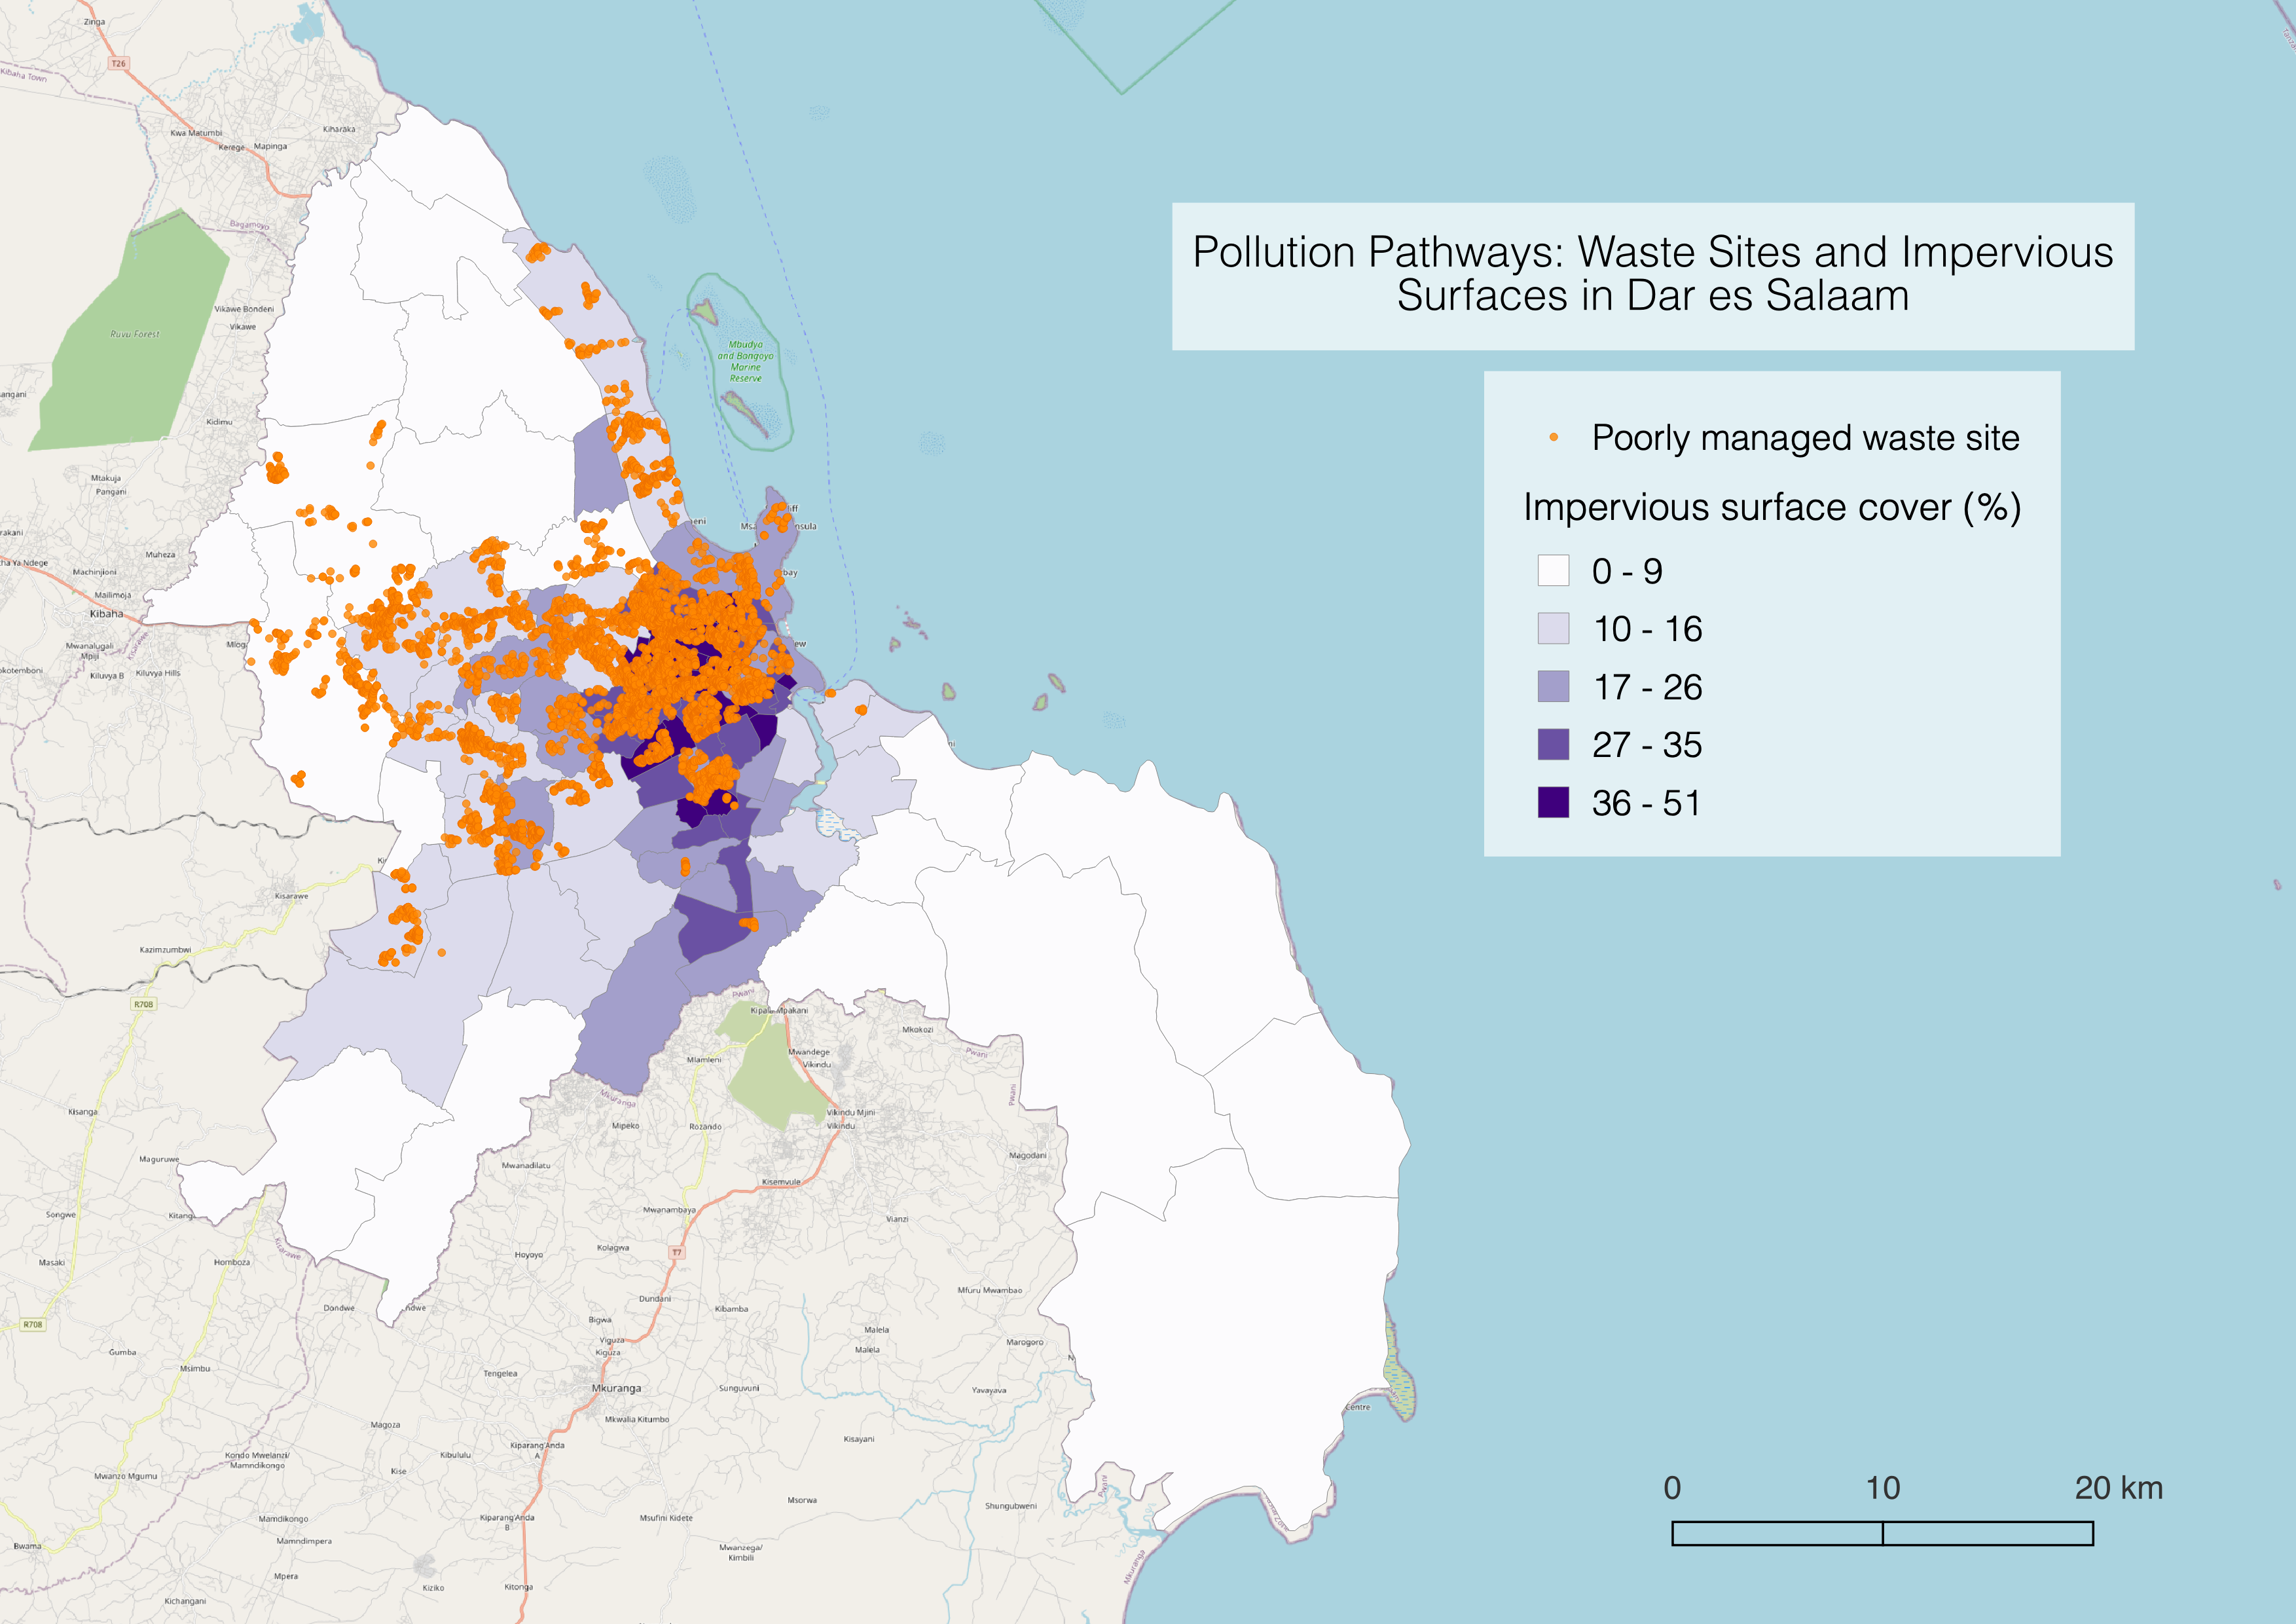Image resolution: width=2296 pixels, height=1624 pixels.
Task: Click the 17 - 26 legend color swatch
Action: (x=1553, y=686)
